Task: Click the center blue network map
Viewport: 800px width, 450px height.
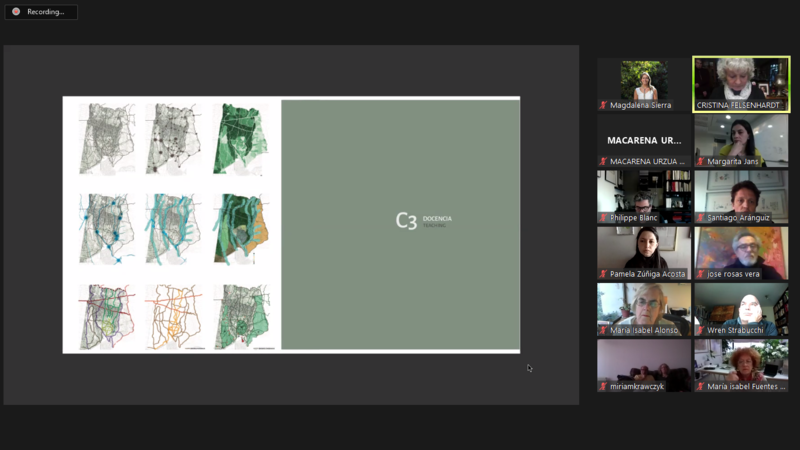Action: tap(172, 228)
